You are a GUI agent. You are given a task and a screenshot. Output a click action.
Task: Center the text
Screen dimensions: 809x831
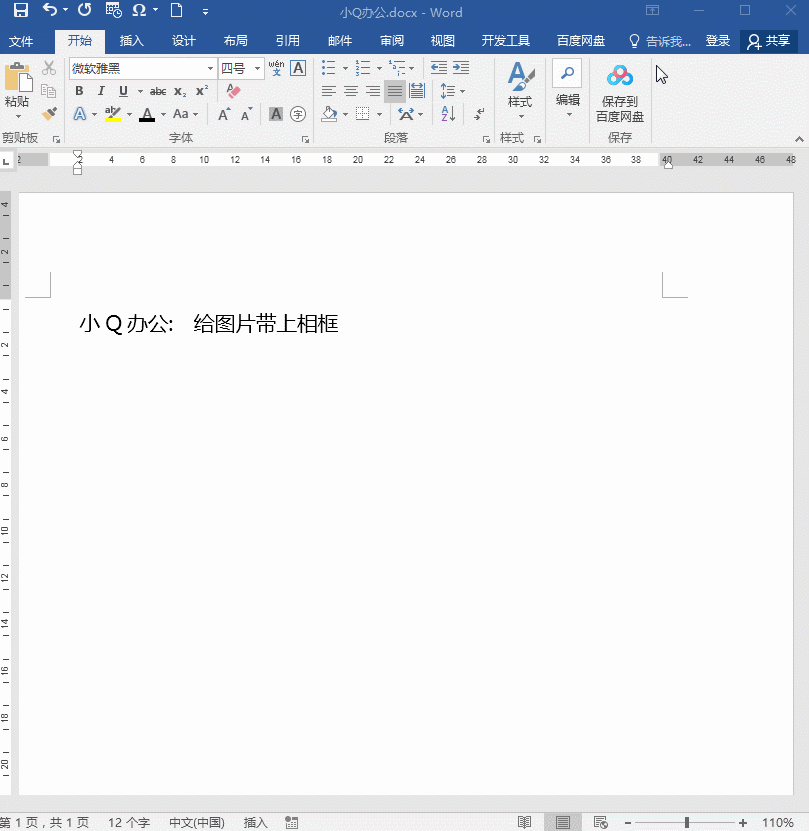[x=351, y=91]
